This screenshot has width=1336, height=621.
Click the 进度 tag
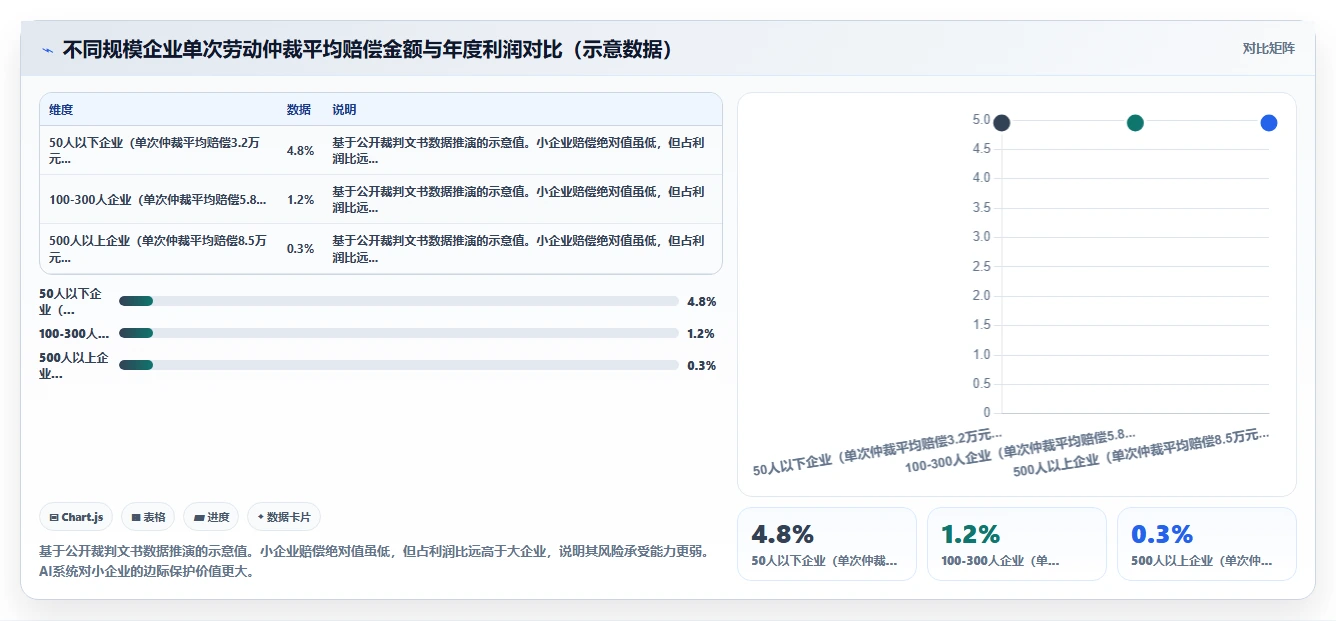click(x=211, y=517)
